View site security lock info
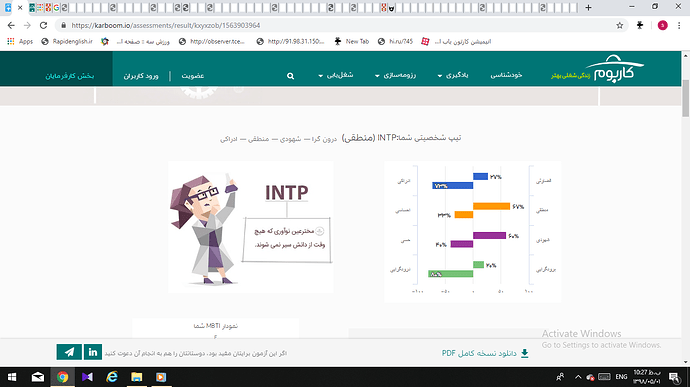Image resolution: width=690 pixels, height=387 pixels. click(63, 26)
